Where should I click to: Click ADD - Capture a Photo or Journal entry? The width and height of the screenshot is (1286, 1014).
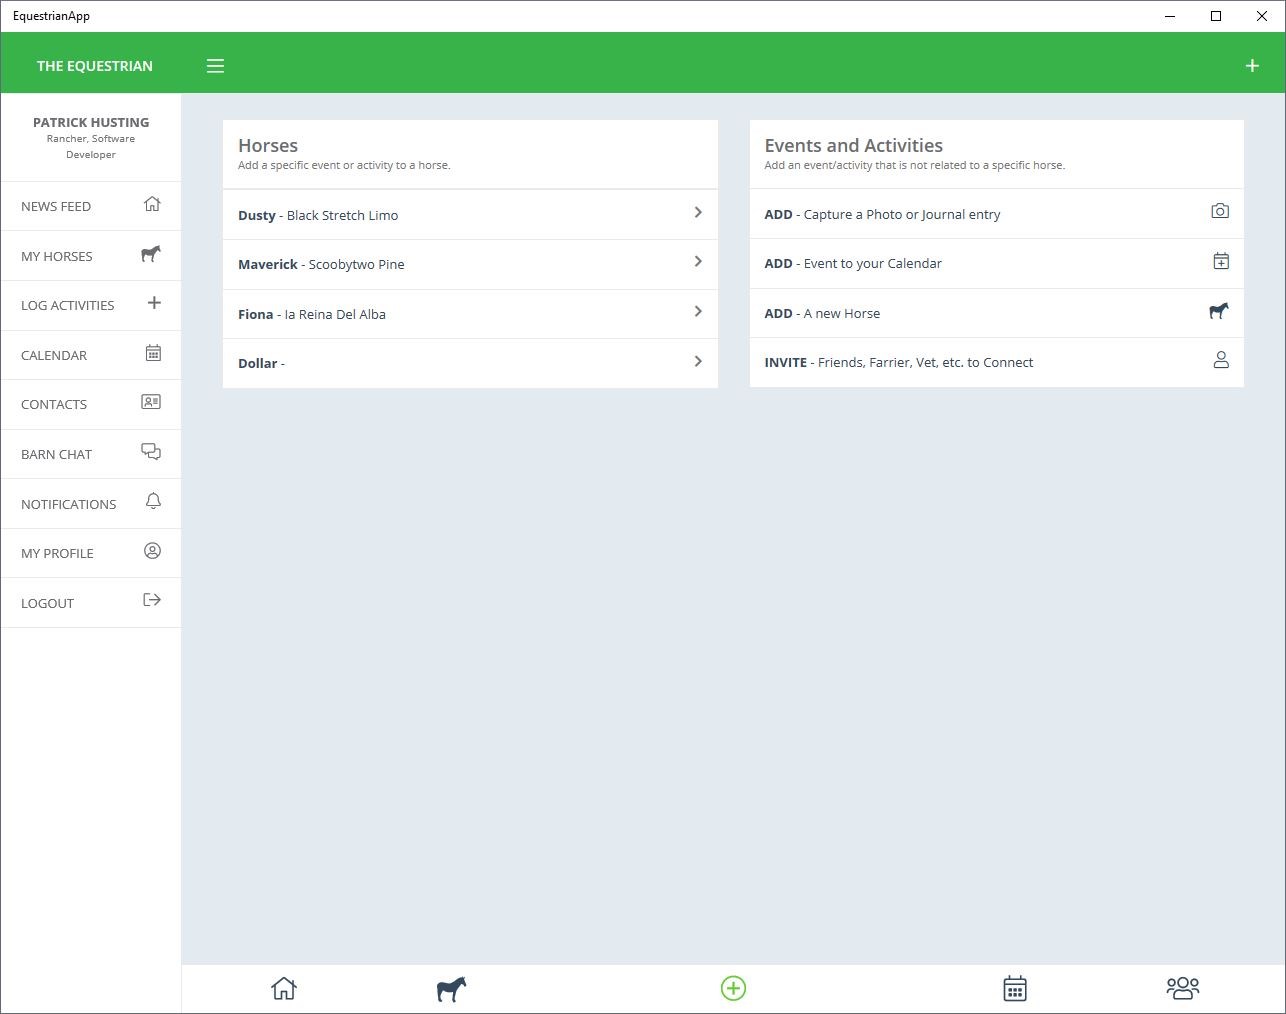click(997, 214)
